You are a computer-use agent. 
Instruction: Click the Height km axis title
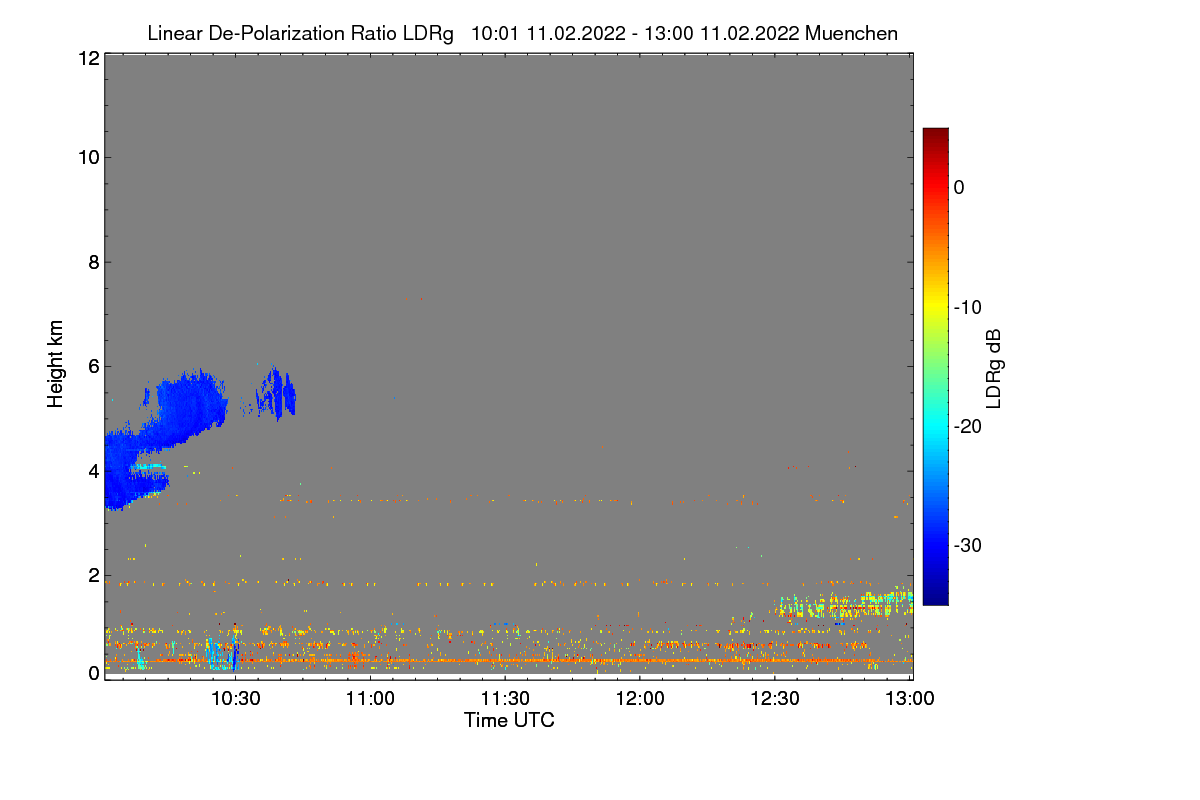tap(56, 364)
